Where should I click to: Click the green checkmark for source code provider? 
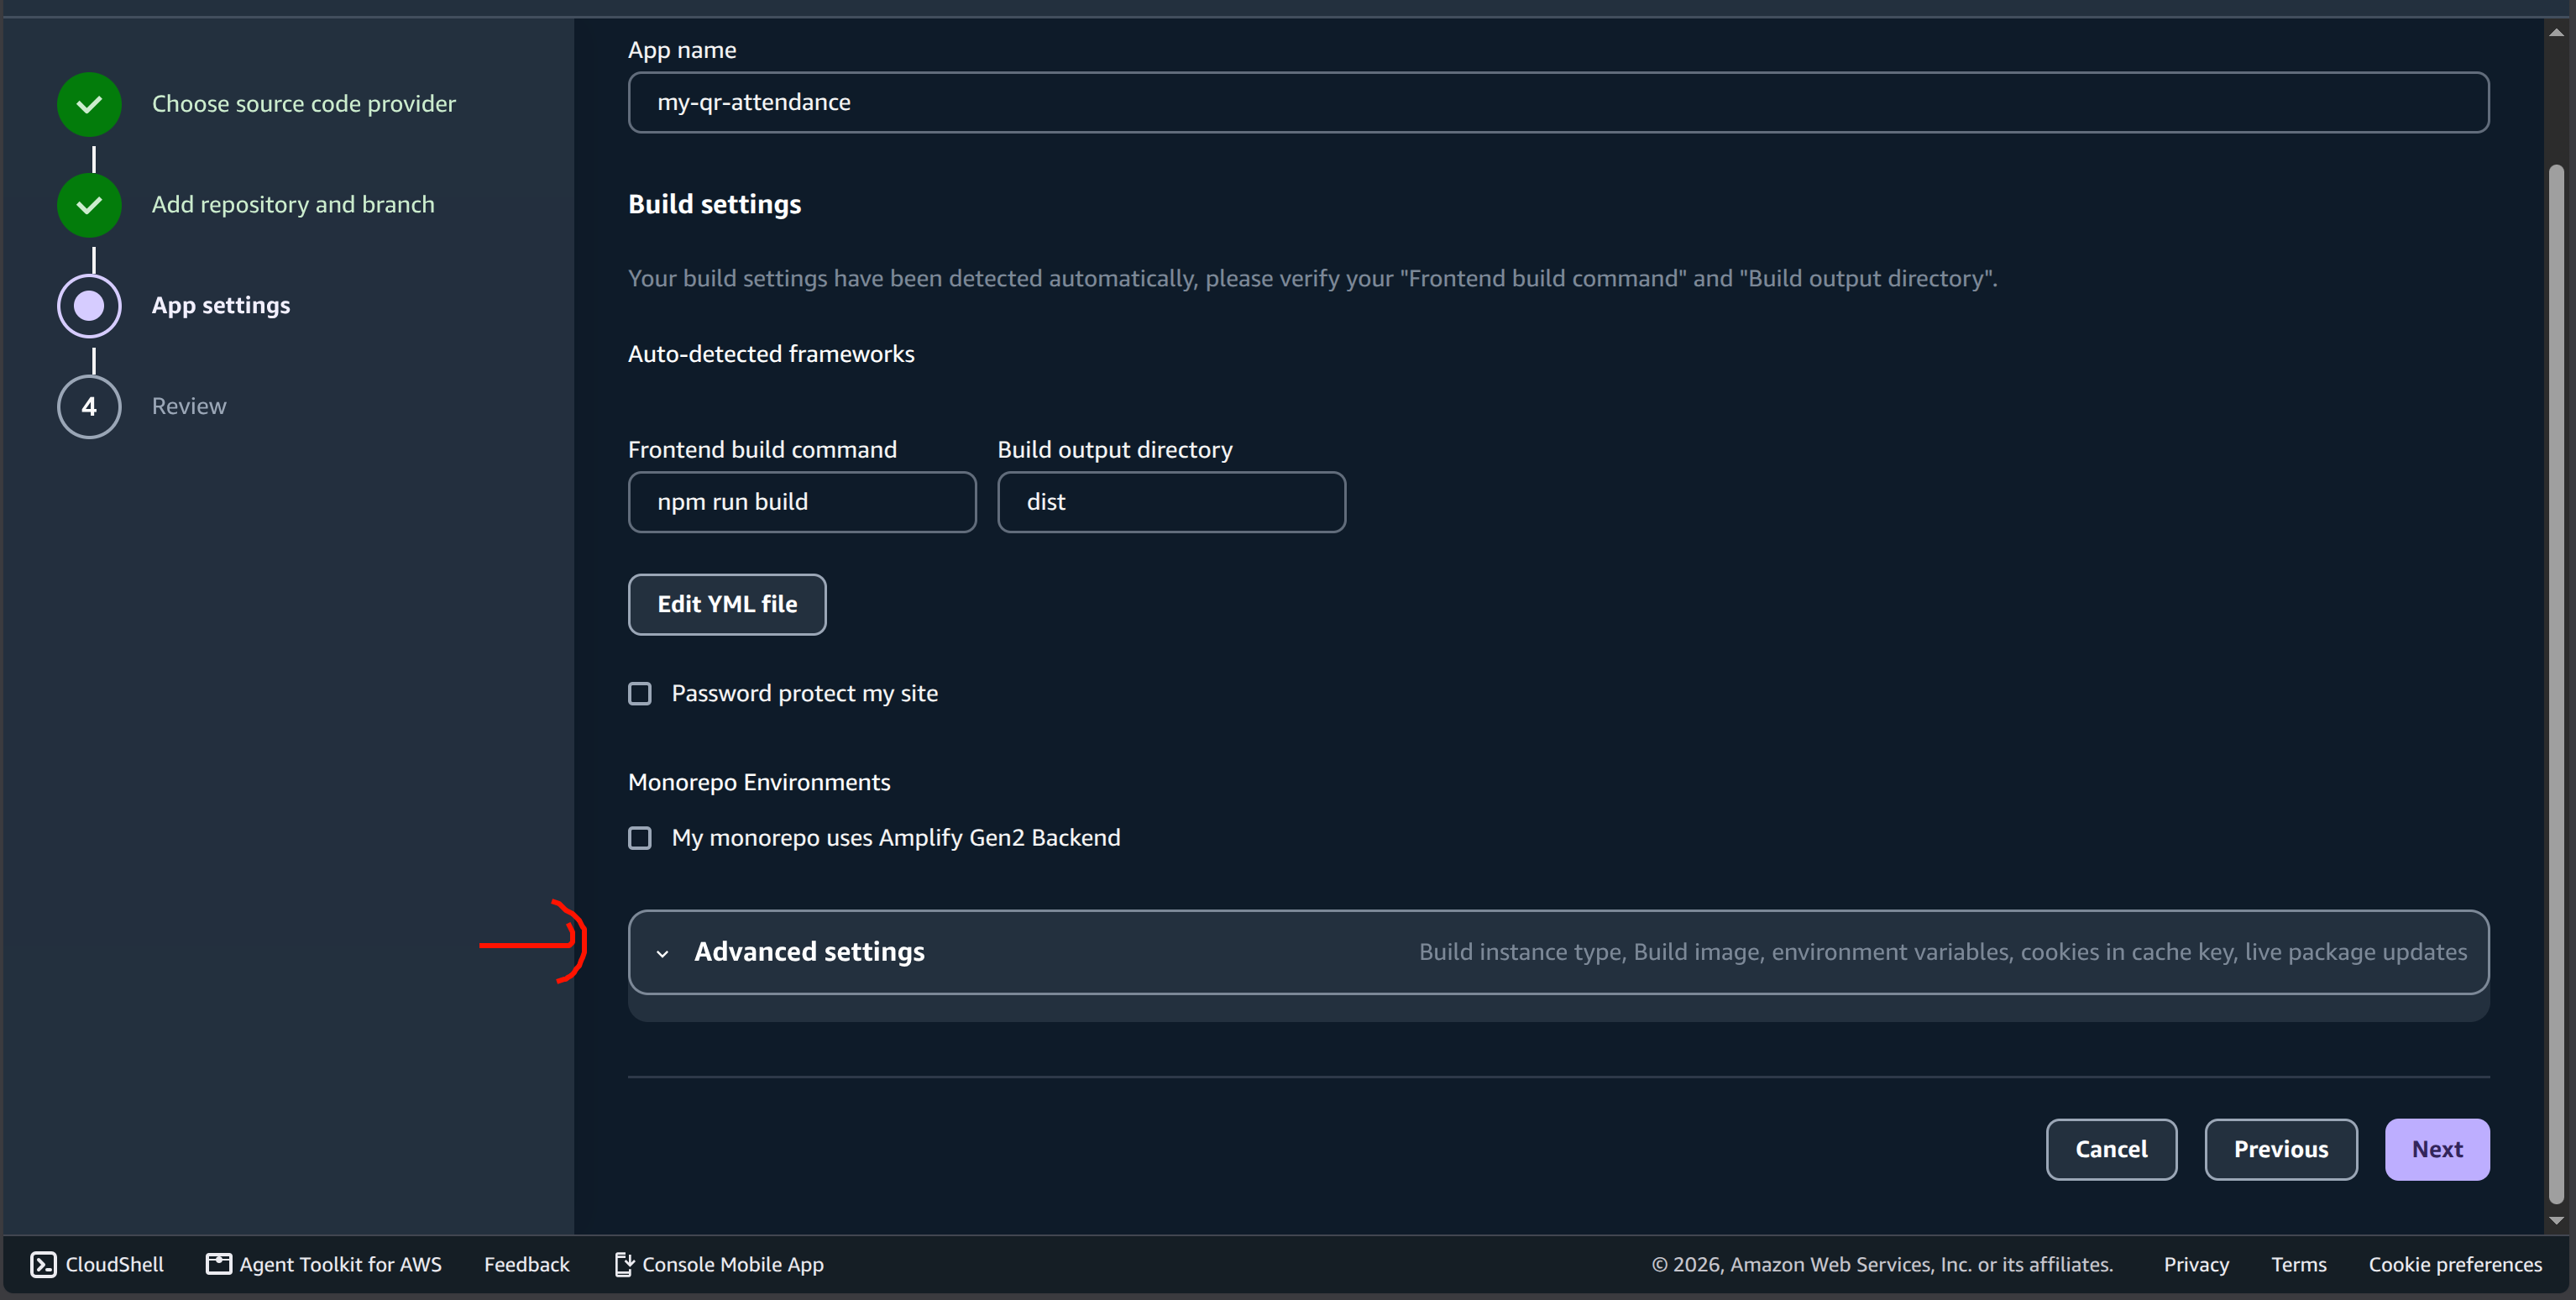(x=89, y=104)
